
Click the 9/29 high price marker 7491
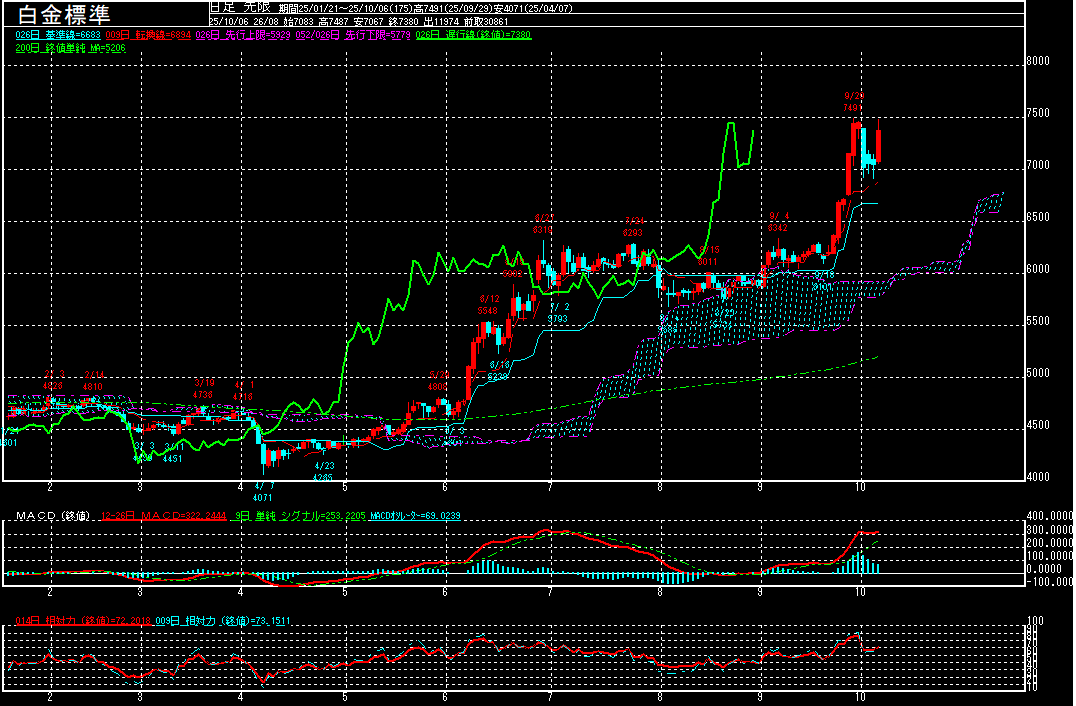pos(853,108)
